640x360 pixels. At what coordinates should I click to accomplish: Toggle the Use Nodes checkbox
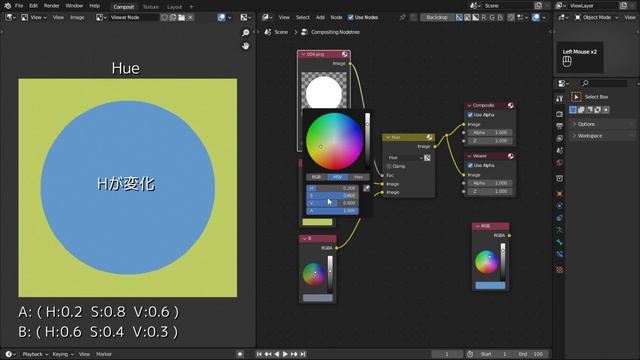pyautogui.click(x=351, y=17)
